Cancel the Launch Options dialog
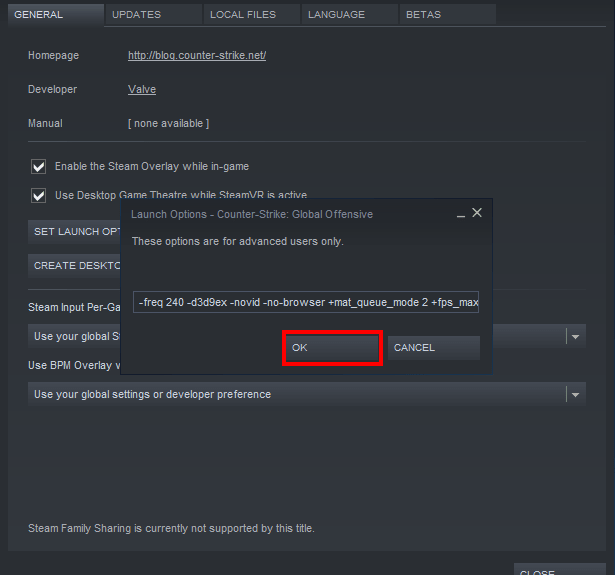Screen dimensions: 615x575 coord(434,348)
